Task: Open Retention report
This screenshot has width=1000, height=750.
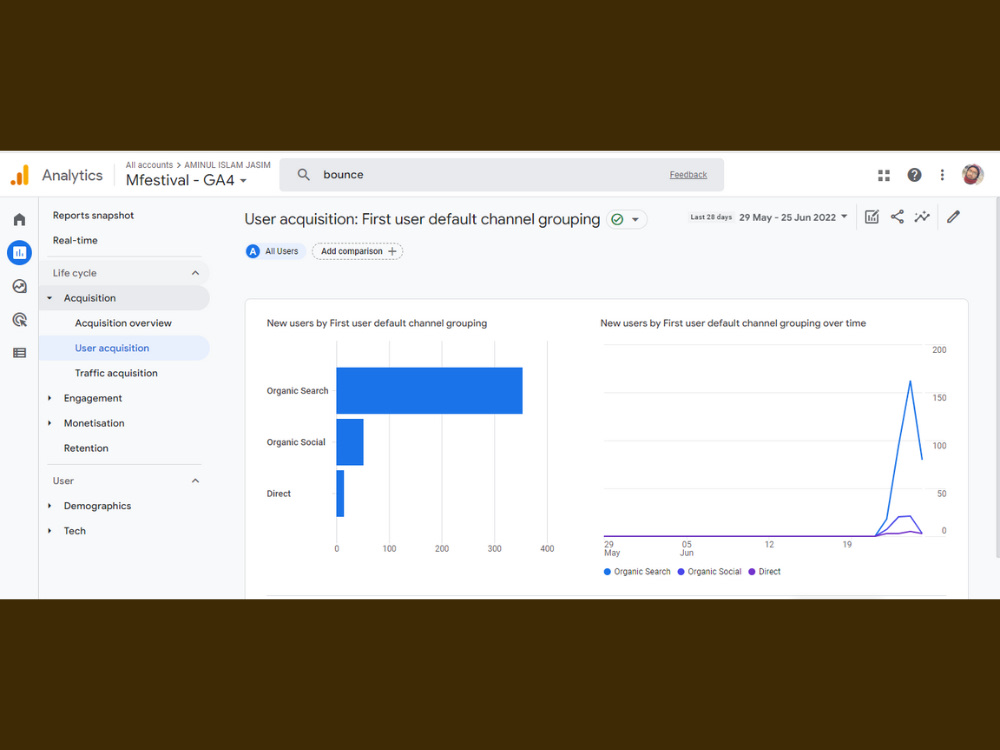Action: click(86, 448)
